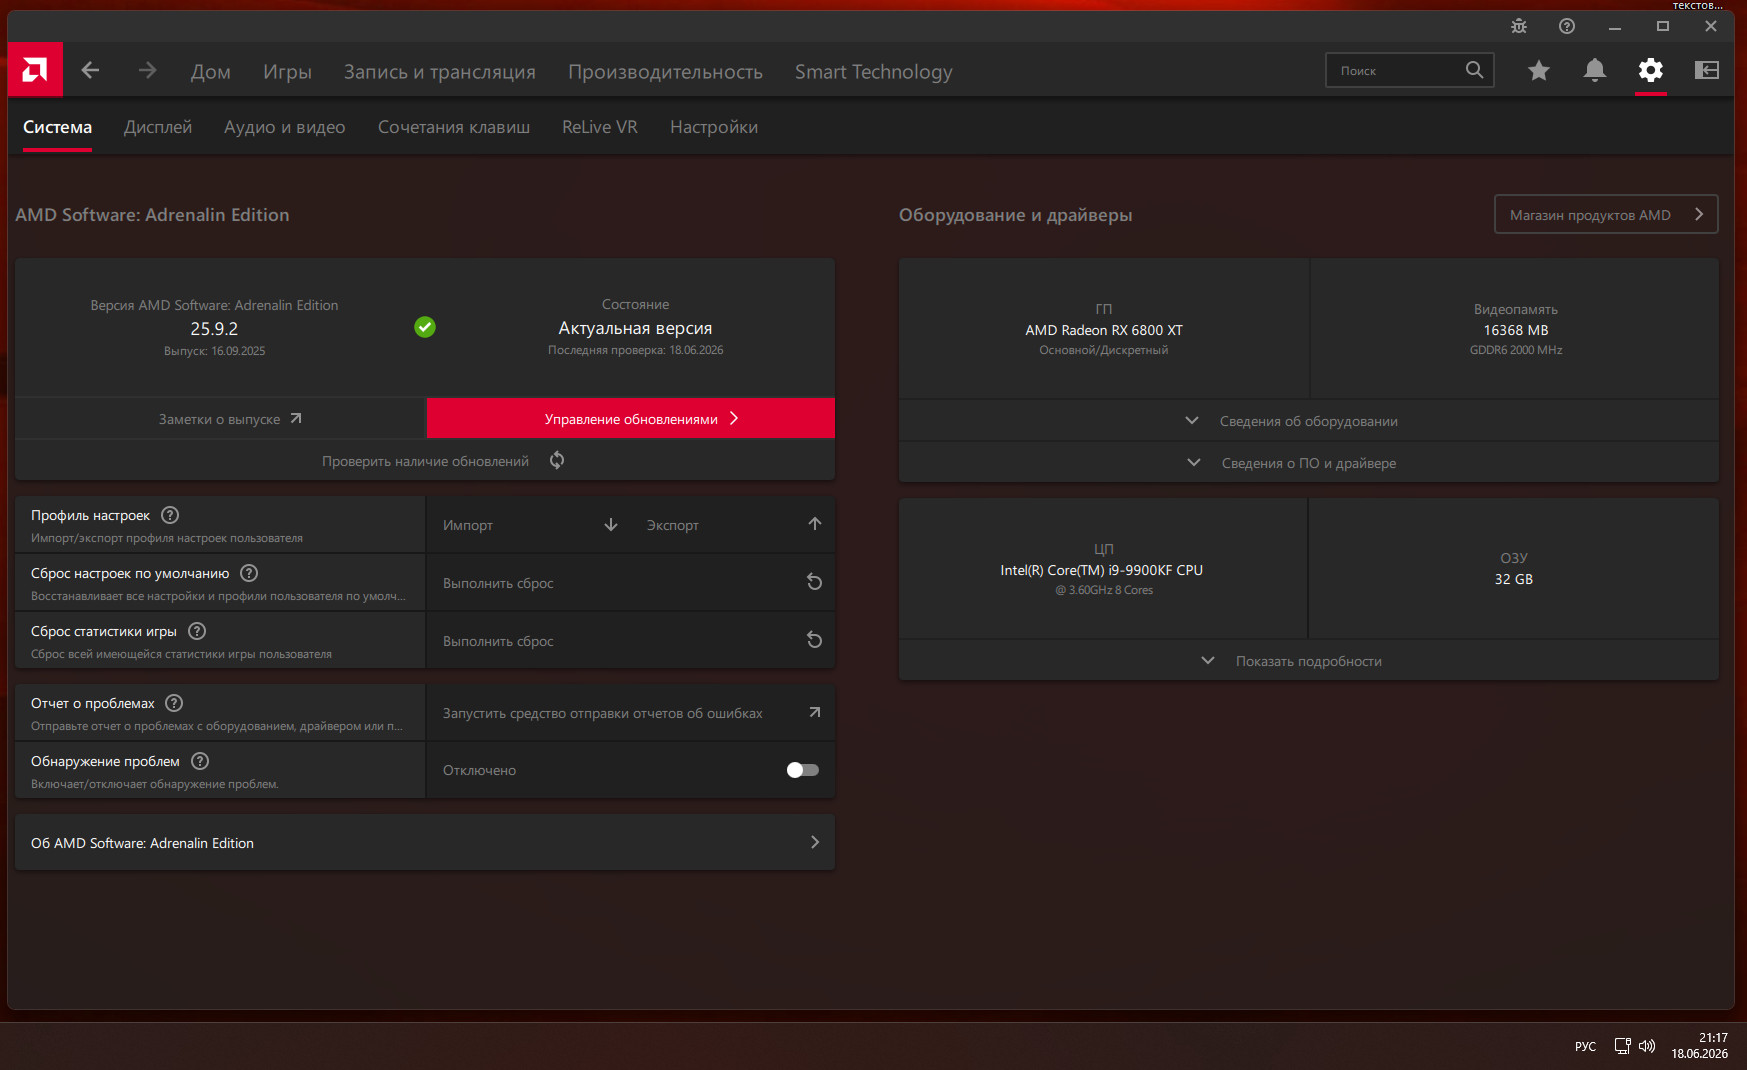Open help question mark in title bar
The width and height of the screenshot is (1747, 1070).
[1567, 26]
